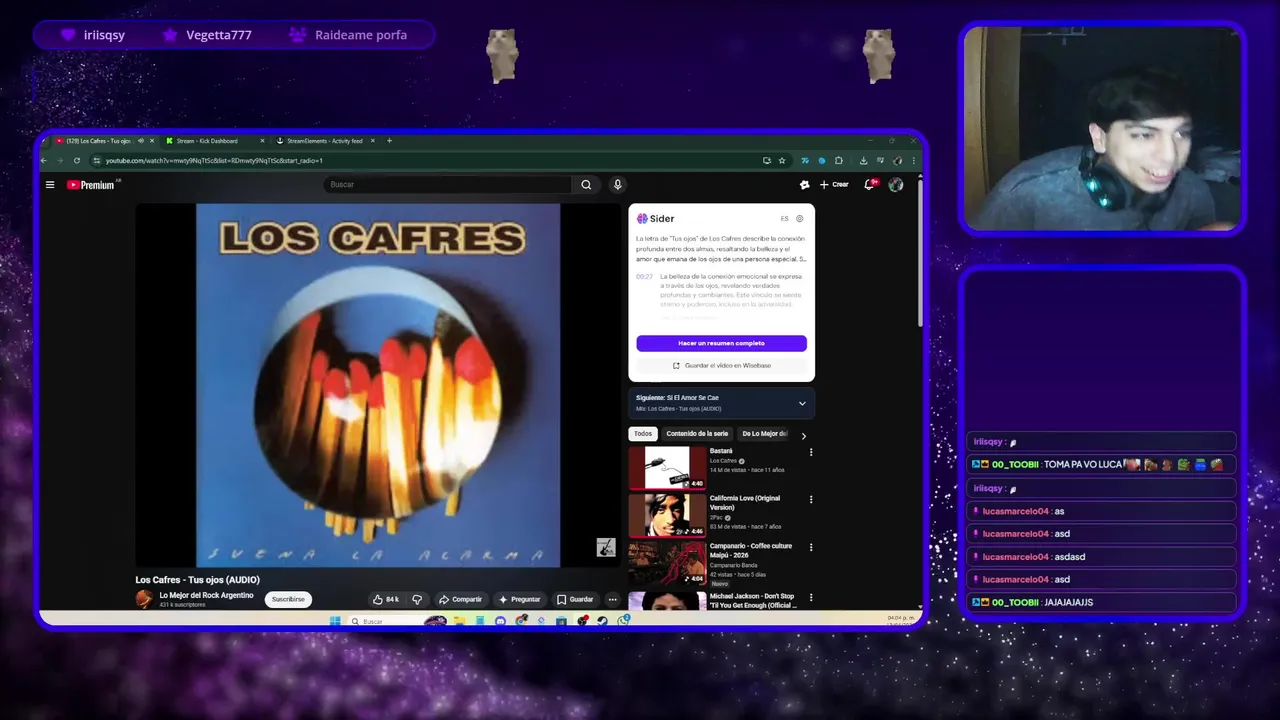Open Michael Jackson Don't Stop video title

(753, 600)
